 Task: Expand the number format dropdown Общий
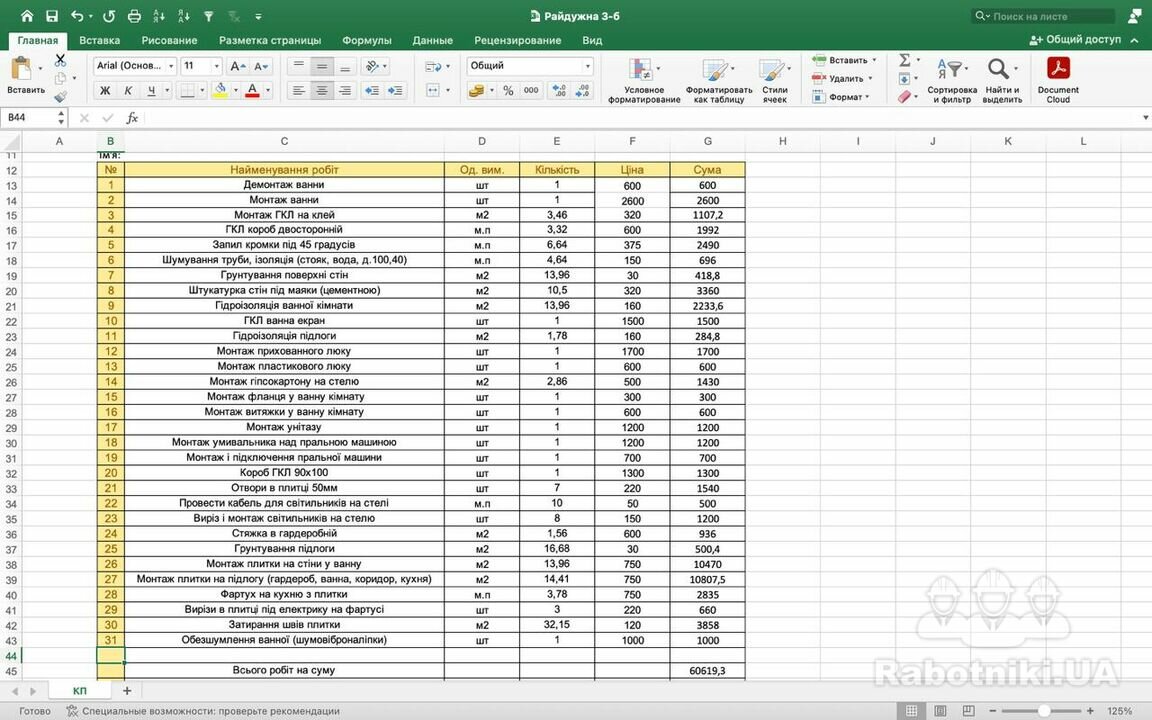point(587,66)
